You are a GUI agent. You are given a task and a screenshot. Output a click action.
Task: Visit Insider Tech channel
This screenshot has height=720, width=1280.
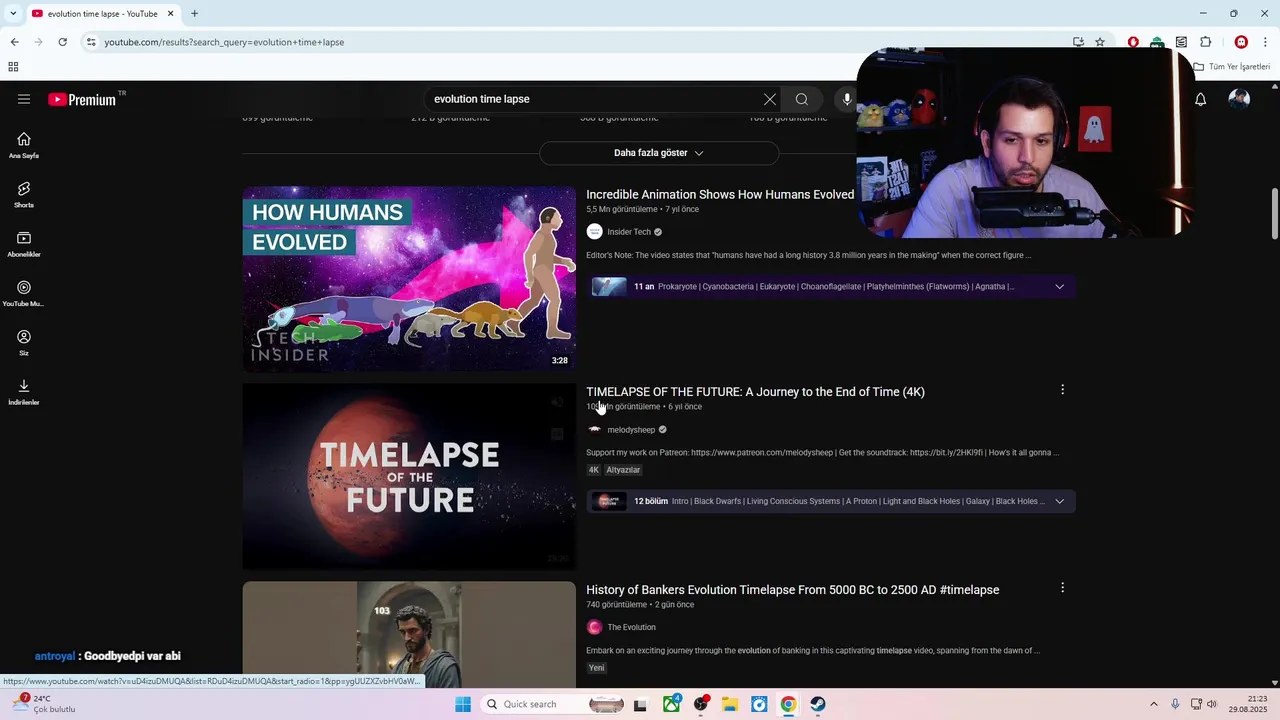pyautogui.click(x=629, y=232)
